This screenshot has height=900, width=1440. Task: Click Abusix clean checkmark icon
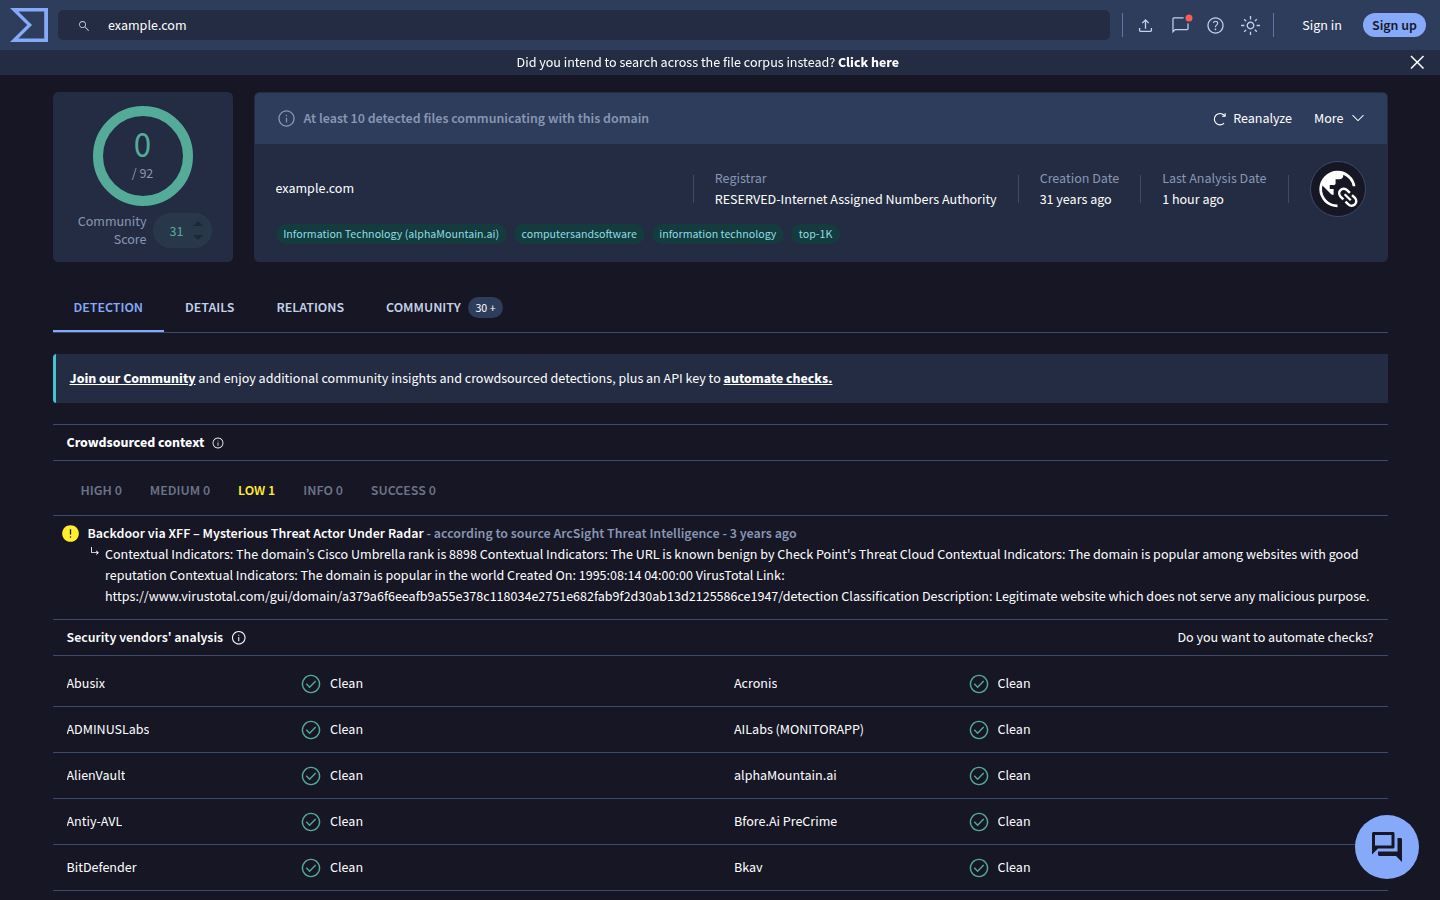tap(311, 684)
